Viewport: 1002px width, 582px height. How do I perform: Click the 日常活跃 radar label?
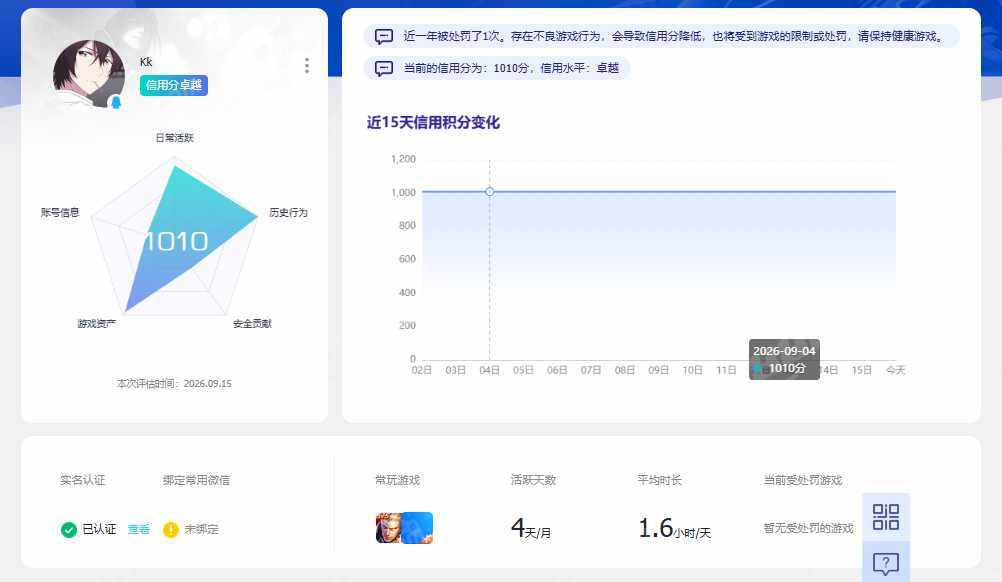click(x=174, y=138)
